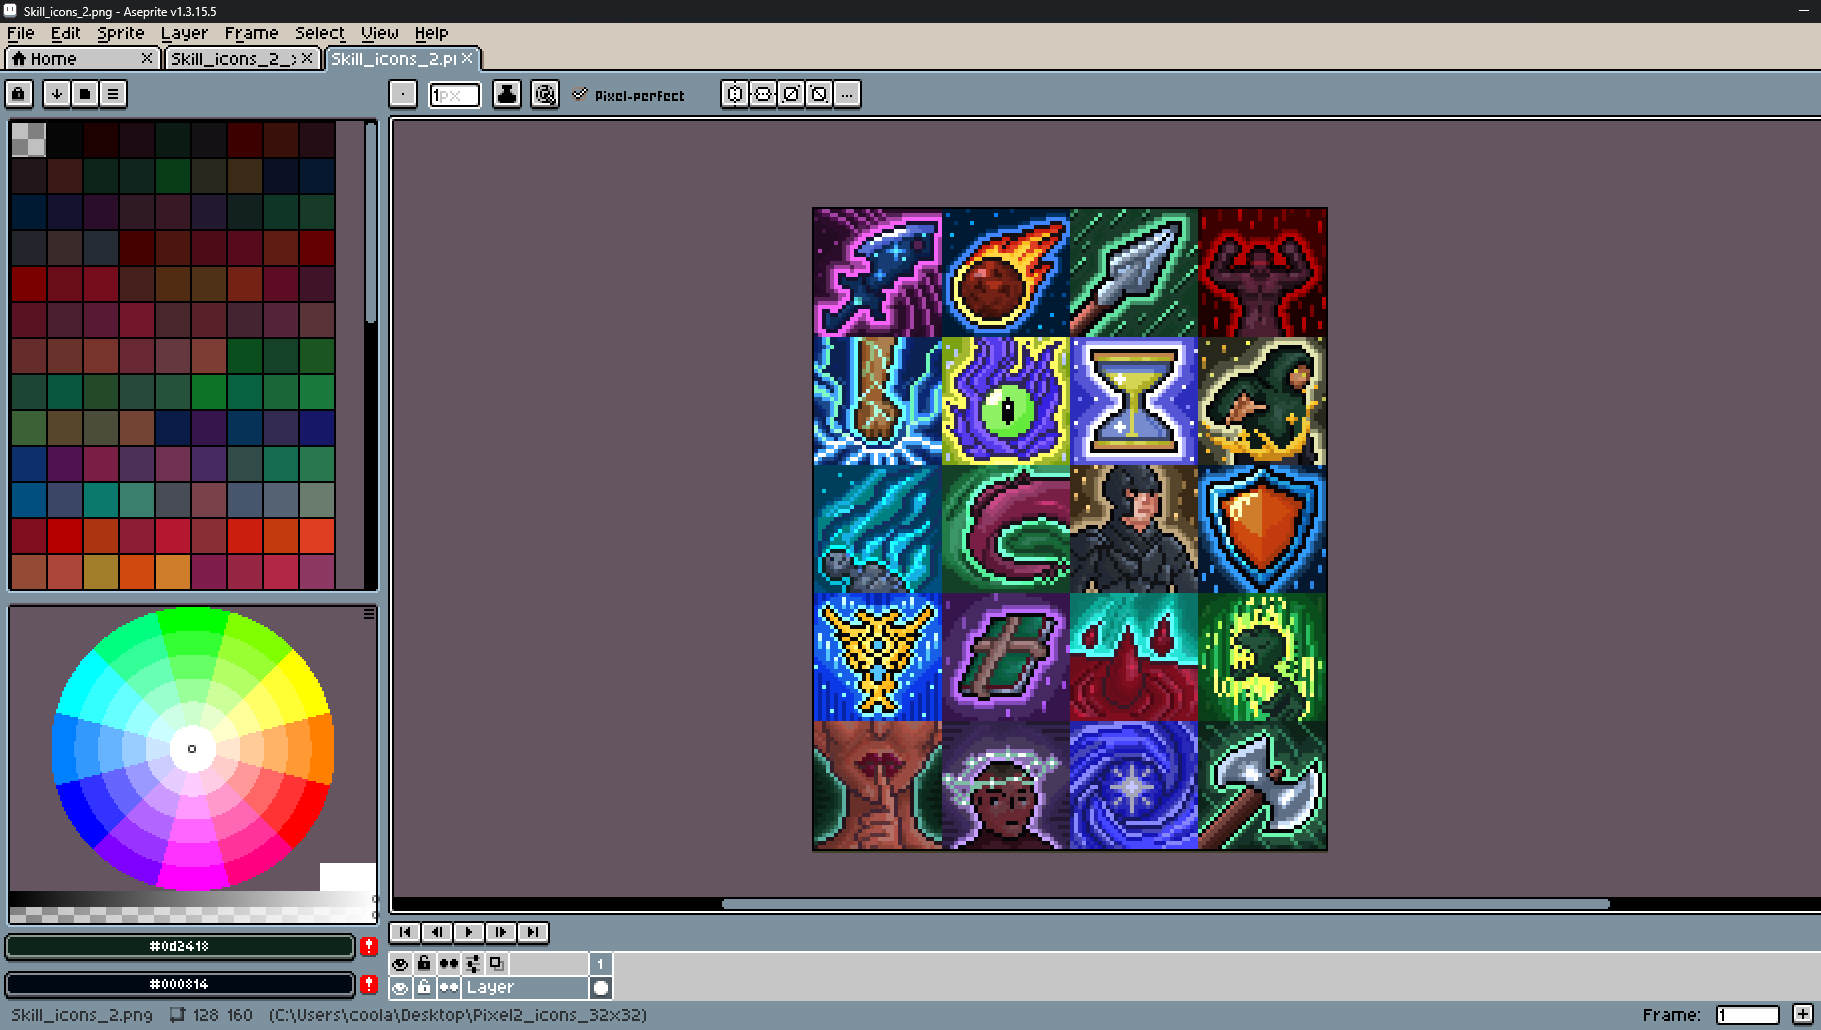Viewport: 1821px width, 1030px height.
Task: Open the File menu
Action: tap(21, 33)
